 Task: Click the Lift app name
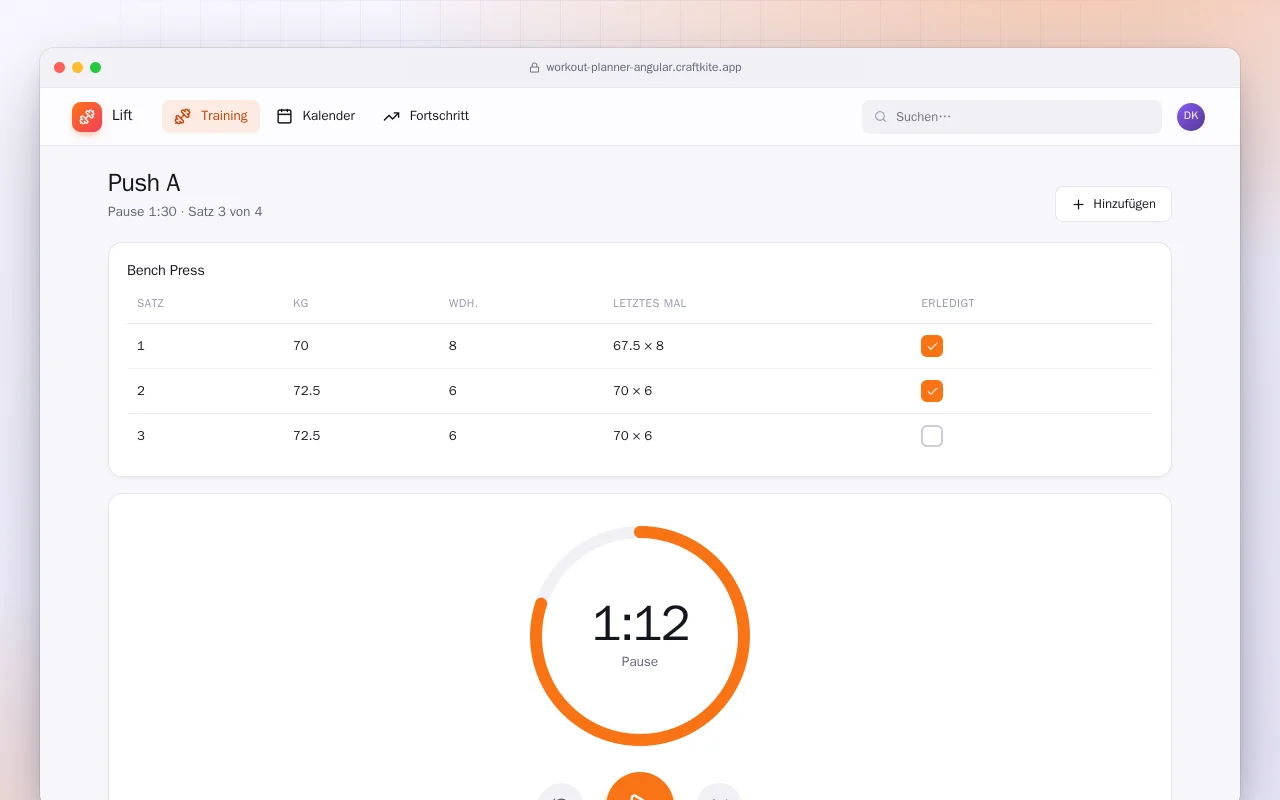click(122, 116)
